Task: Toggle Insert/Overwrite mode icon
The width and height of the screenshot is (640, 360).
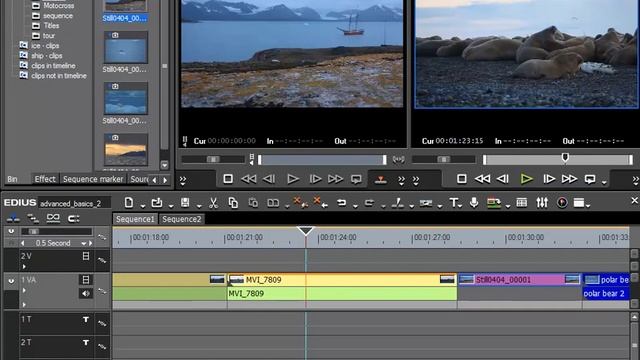Action: [13, 219]
